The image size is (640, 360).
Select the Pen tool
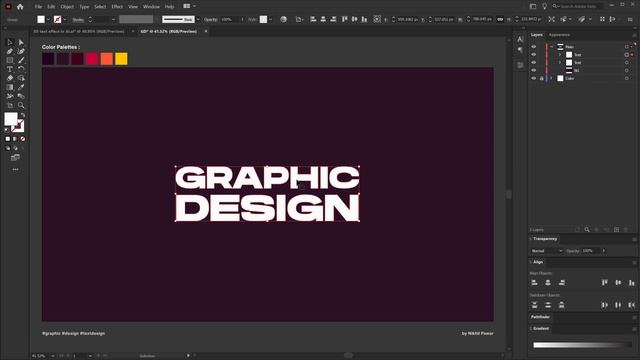pyautogui.click(x=10, y=51)
